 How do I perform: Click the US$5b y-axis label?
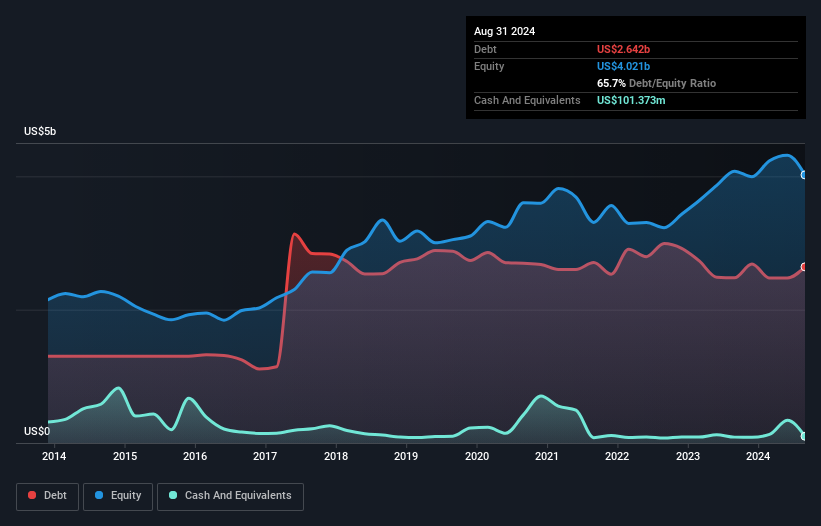(40, 131)
